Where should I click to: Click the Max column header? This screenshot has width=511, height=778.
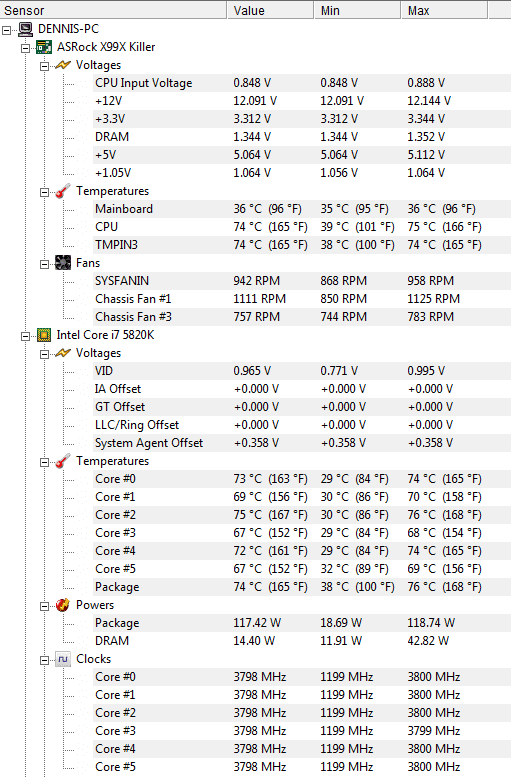[444, 10]
